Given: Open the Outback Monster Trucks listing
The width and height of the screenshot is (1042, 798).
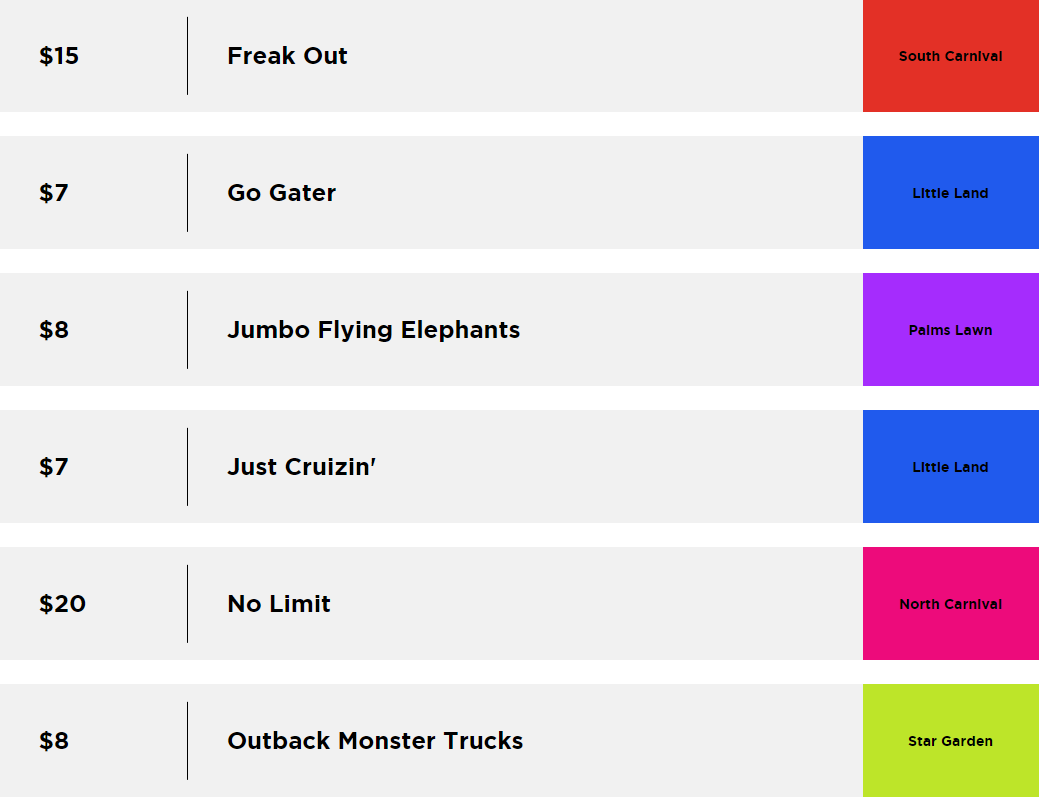Looking at the screenshot, I should click(x=375, y=741).
